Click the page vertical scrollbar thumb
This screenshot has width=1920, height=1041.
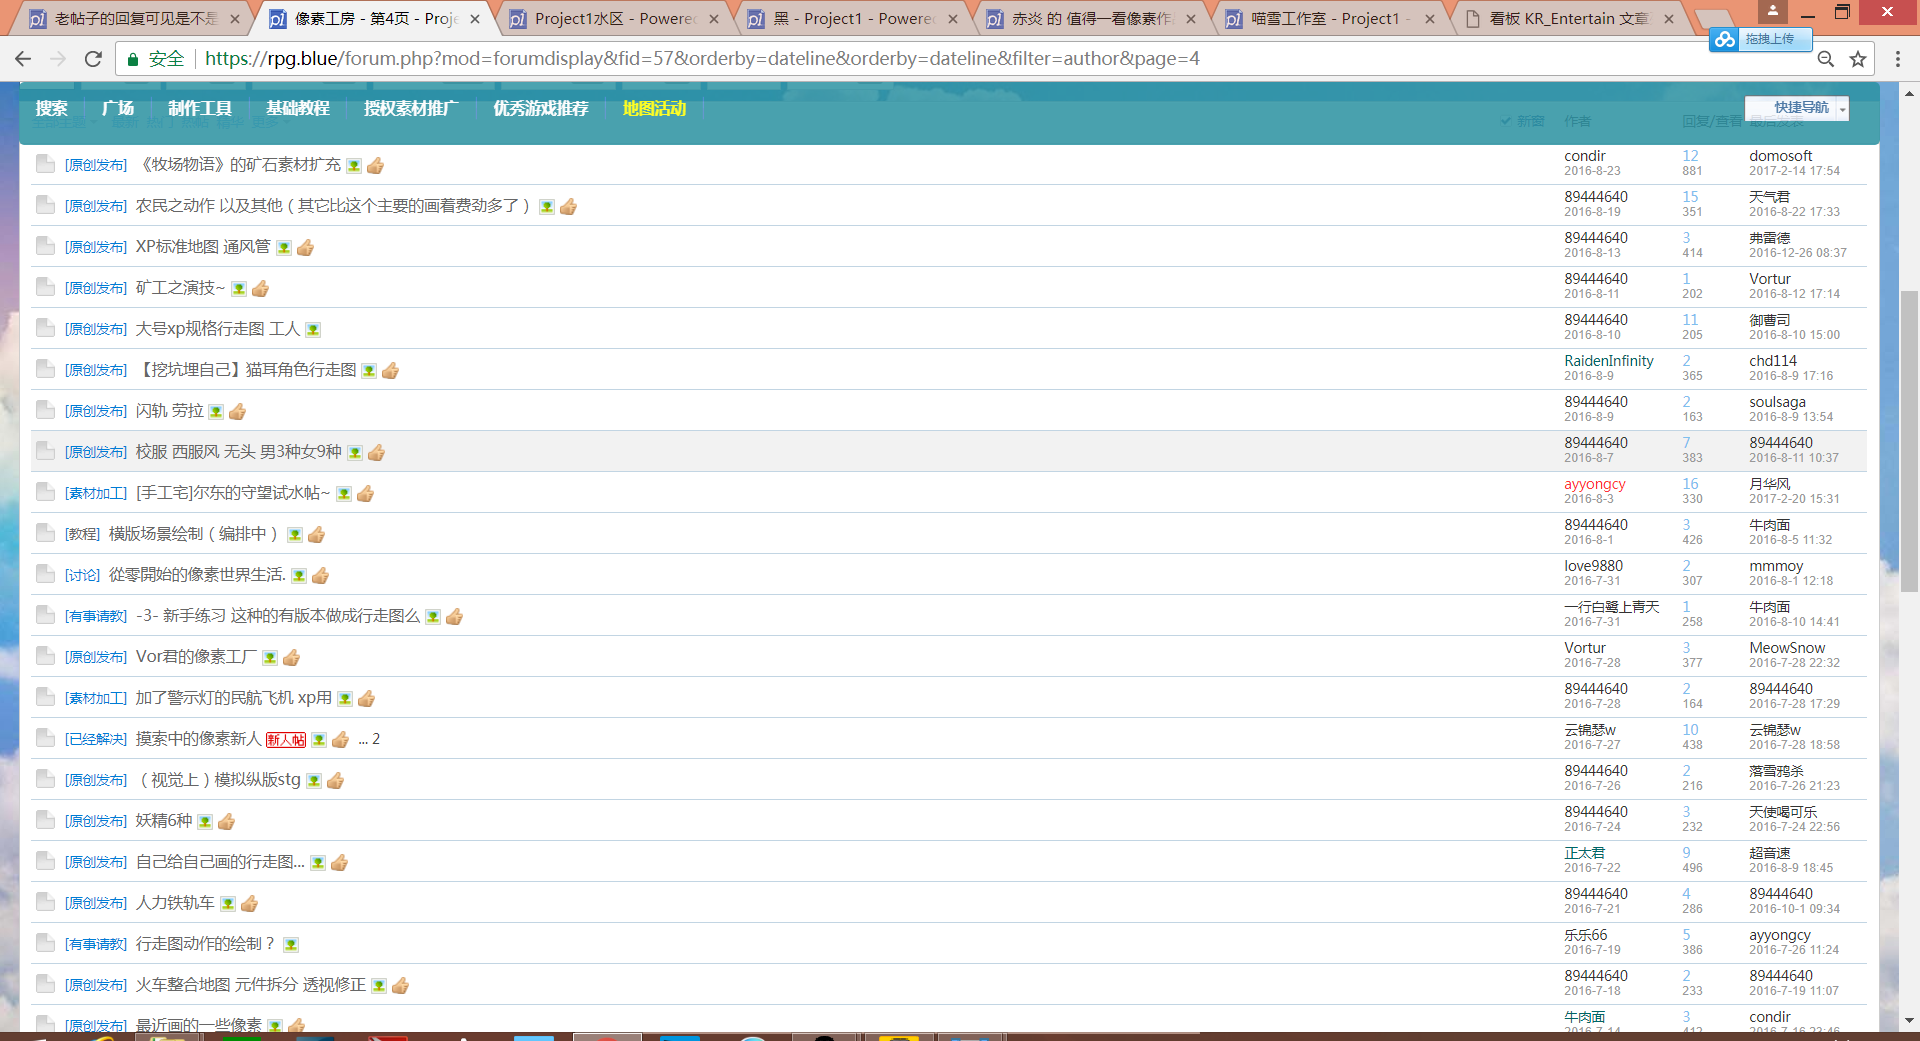pos(1909,440)
